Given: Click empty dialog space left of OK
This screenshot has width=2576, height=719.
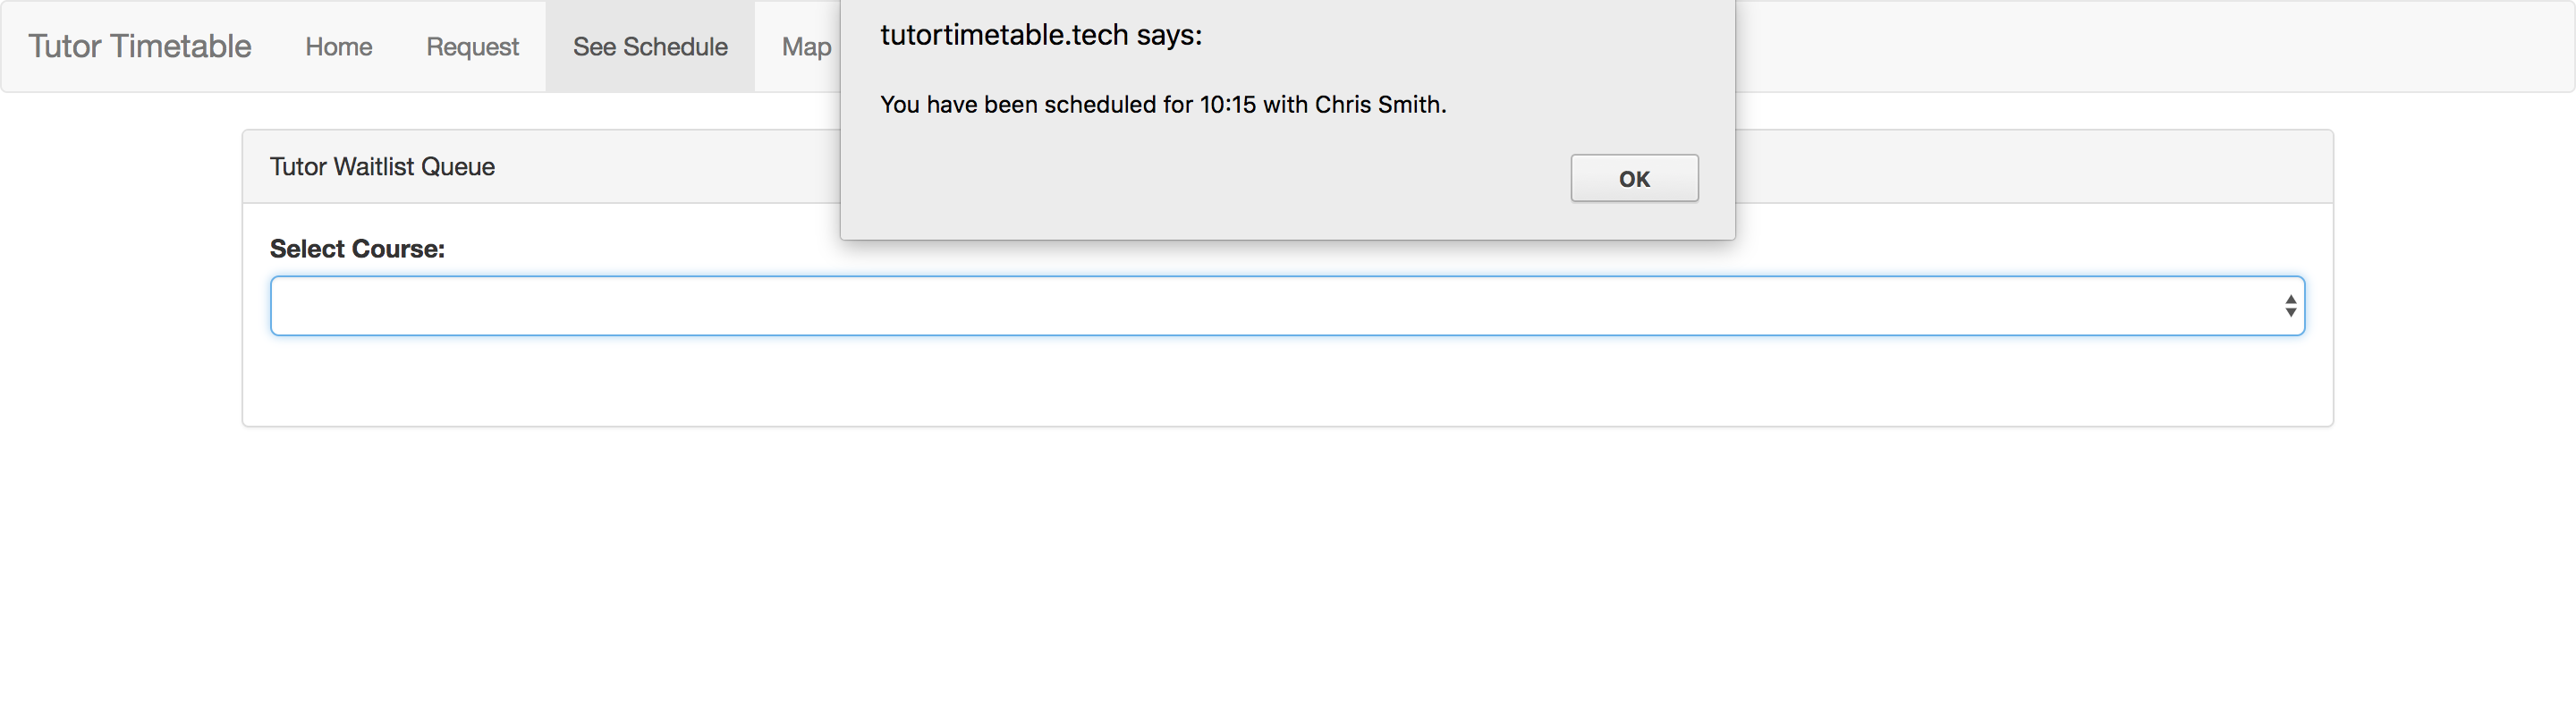Looking at the screenshot, I should [1200, 180].
